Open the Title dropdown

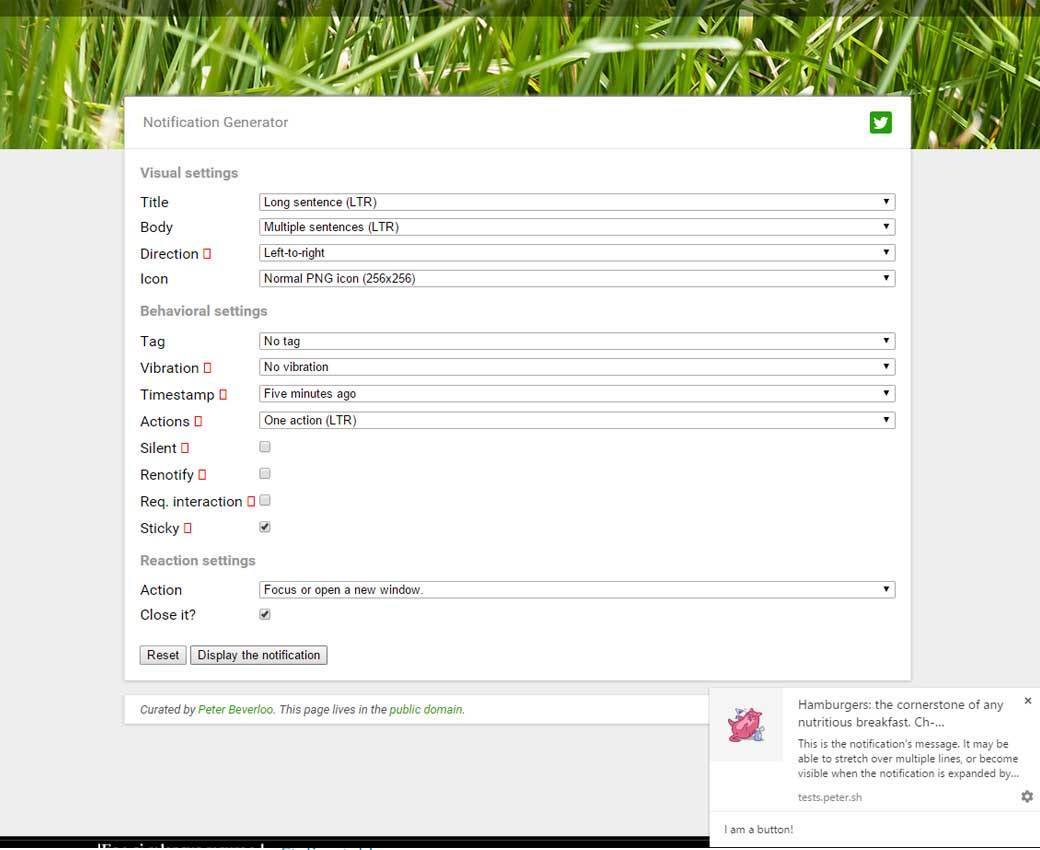pos(577,202)
